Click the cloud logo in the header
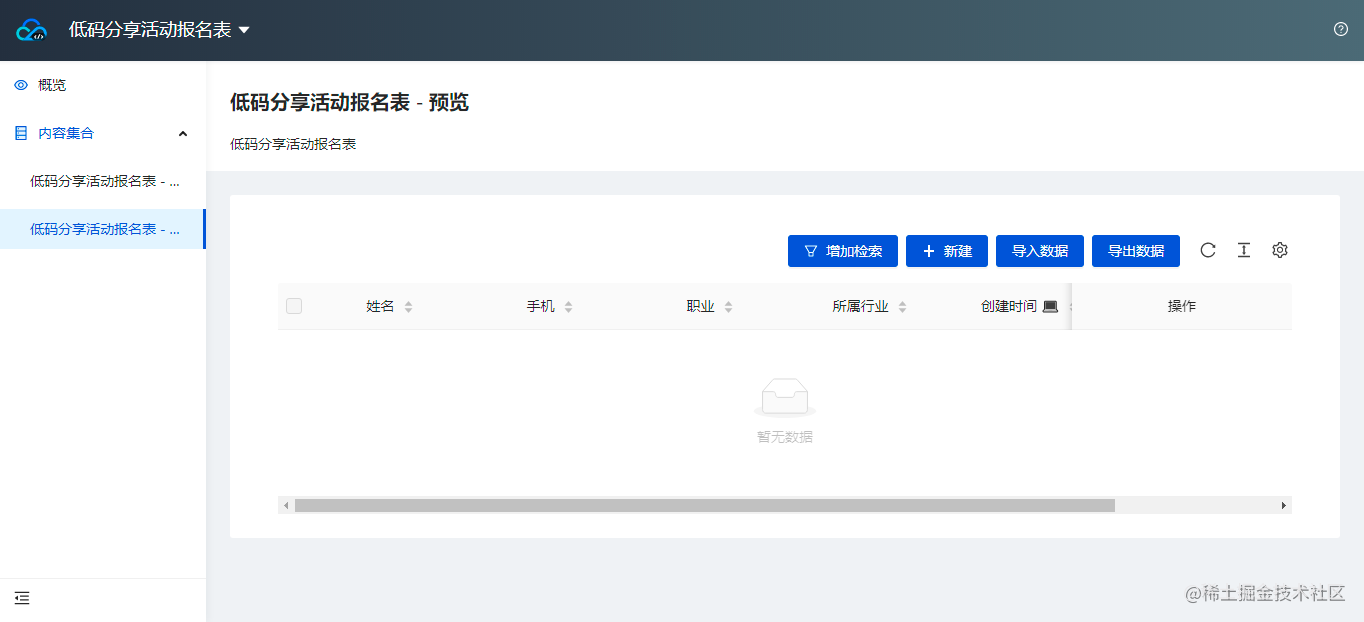Image resolution: width=1364 pixels, height=622 pixels. click(32, 30)
